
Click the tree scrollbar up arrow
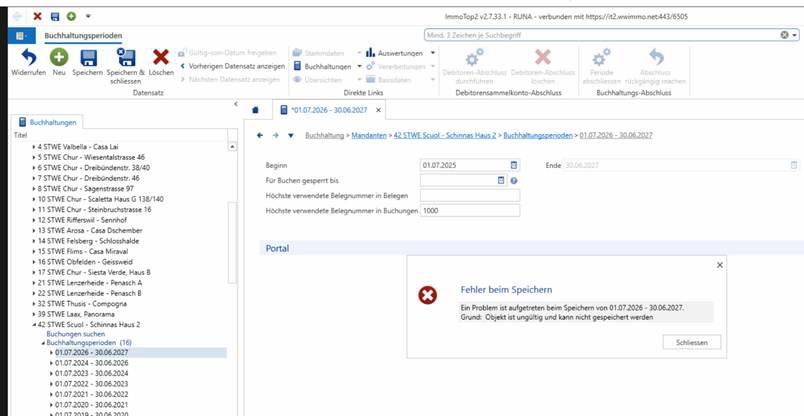pos(232,147)
